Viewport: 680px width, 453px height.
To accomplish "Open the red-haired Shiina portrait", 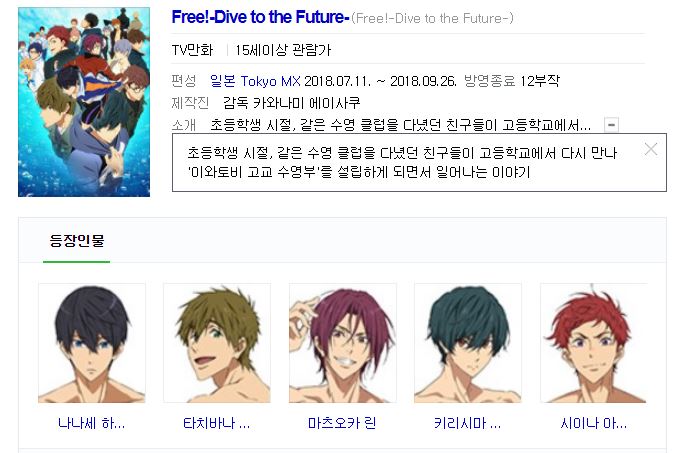I will 593,343.
